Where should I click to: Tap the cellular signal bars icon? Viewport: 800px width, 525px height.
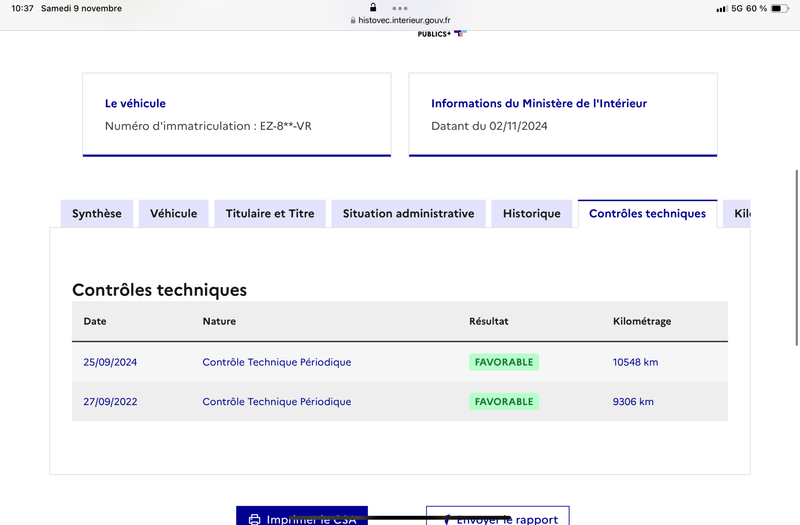pos(721,9)
